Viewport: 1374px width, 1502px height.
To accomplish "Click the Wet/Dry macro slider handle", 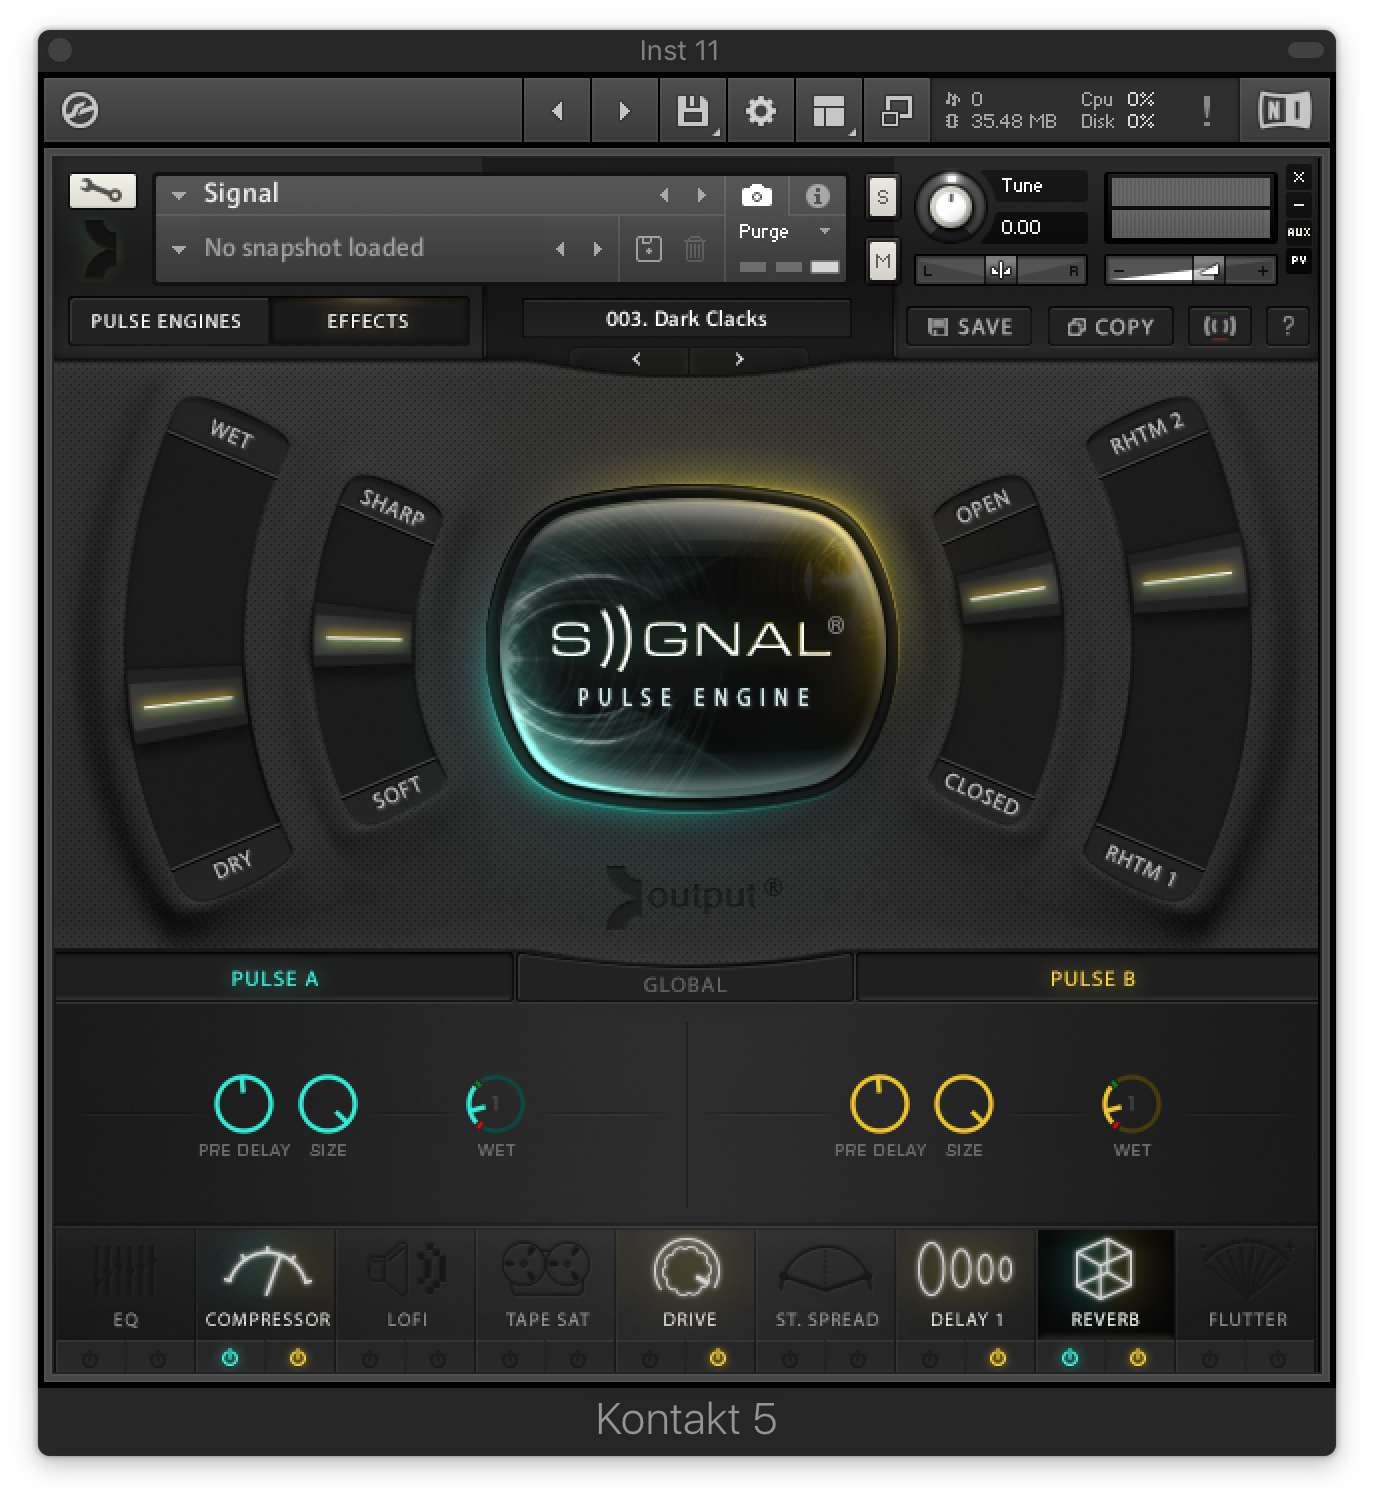I will coord(187,702).
